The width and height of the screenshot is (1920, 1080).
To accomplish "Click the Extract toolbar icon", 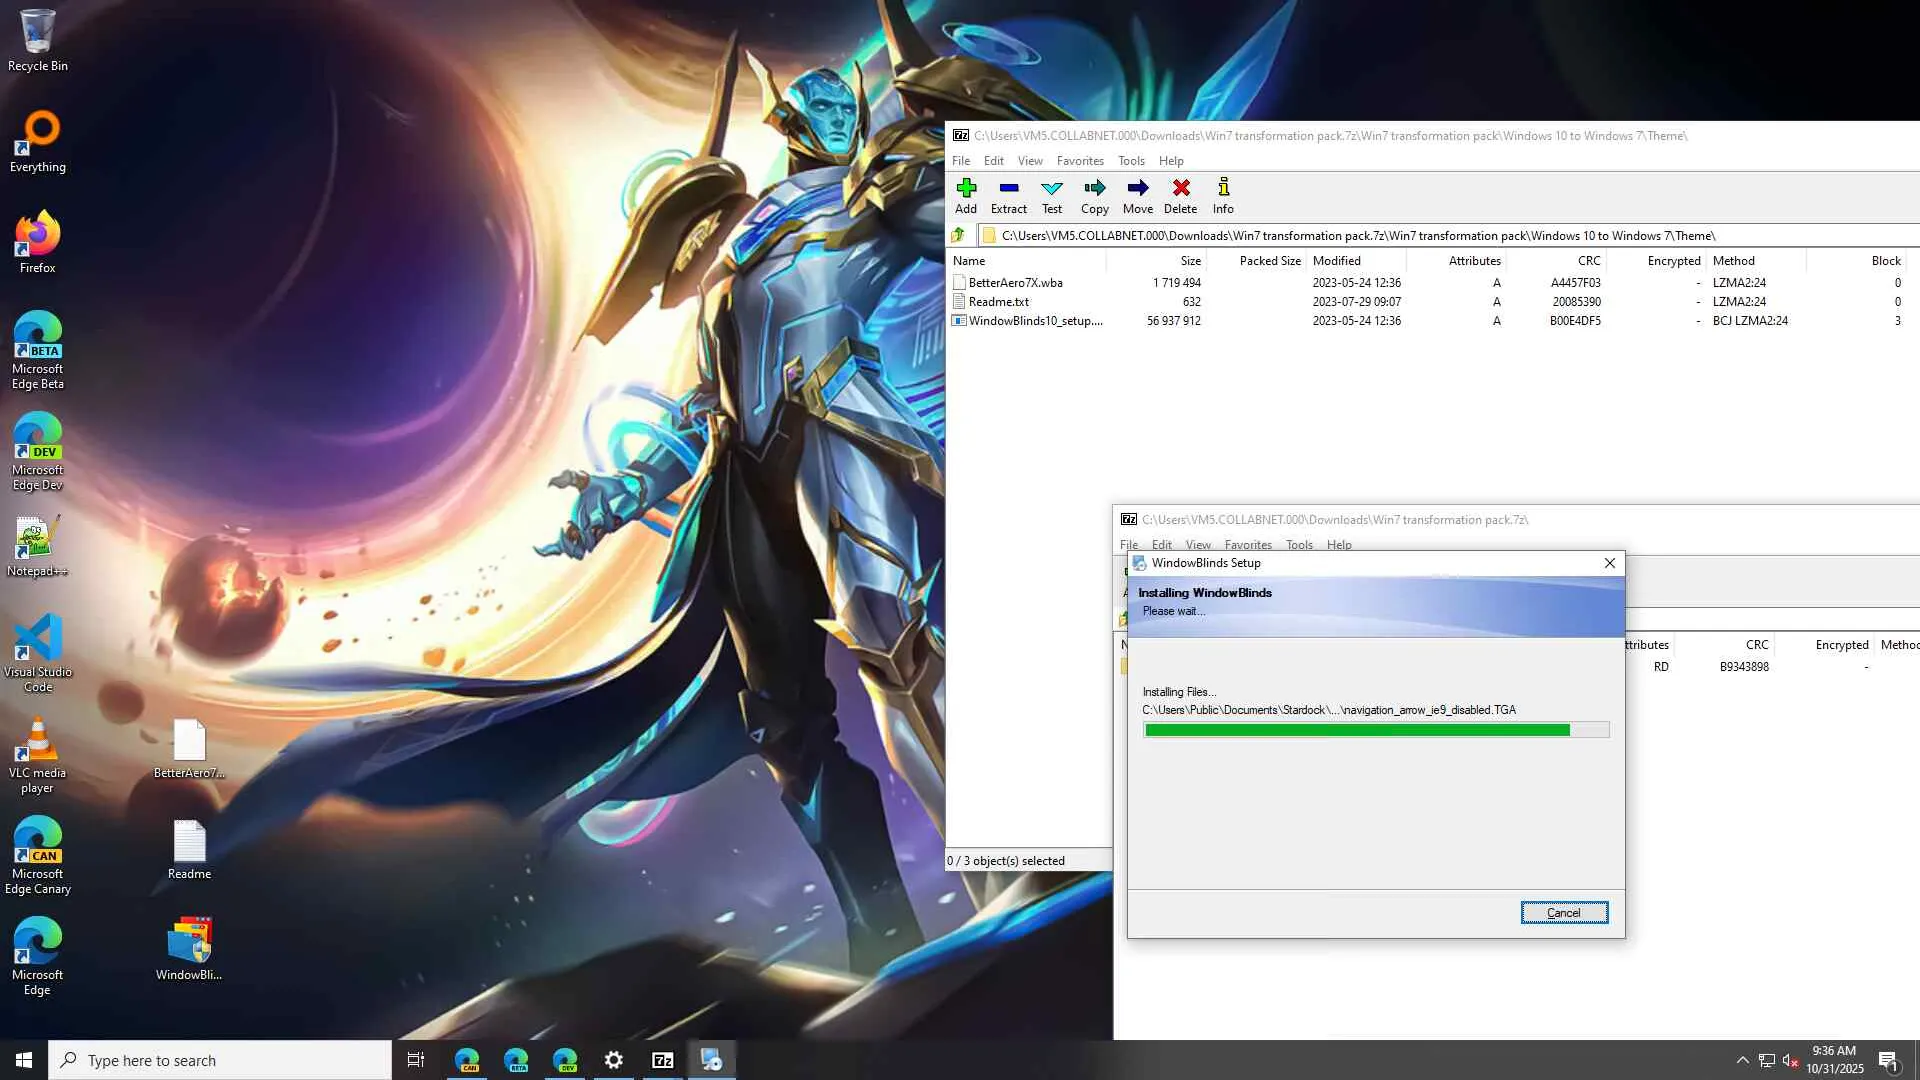I will click(1008, 195).
